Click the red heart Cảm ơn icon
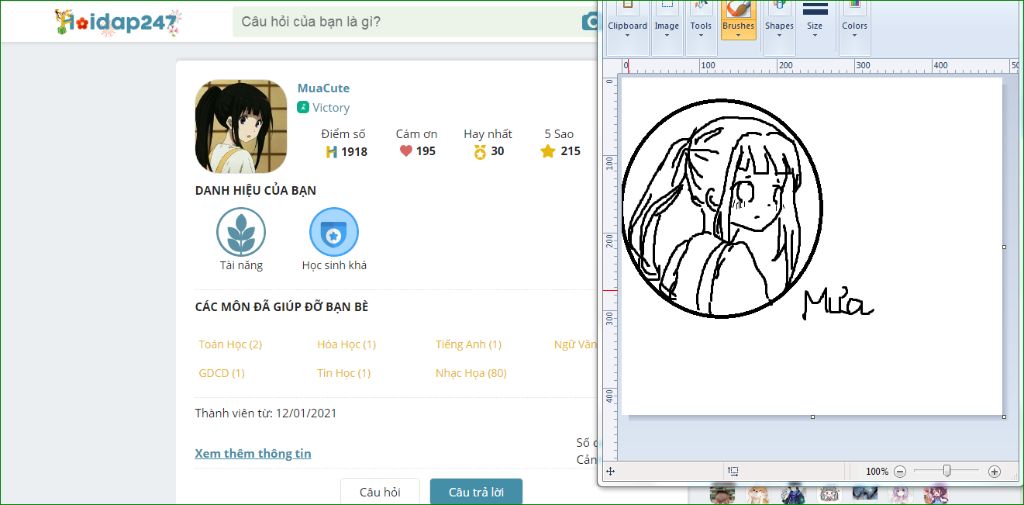Screen dimensions: 1024x505 point(406,151)
